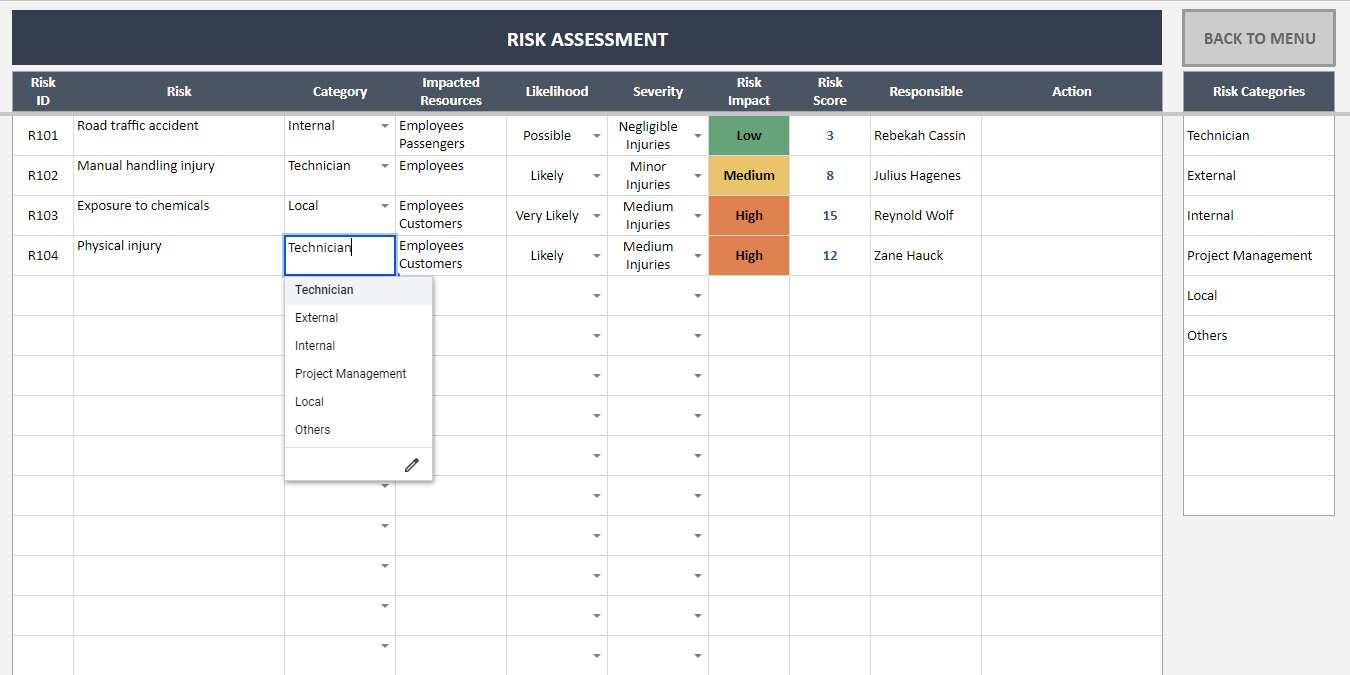Select Internal in Risk Categories list

click(1259, 216)
